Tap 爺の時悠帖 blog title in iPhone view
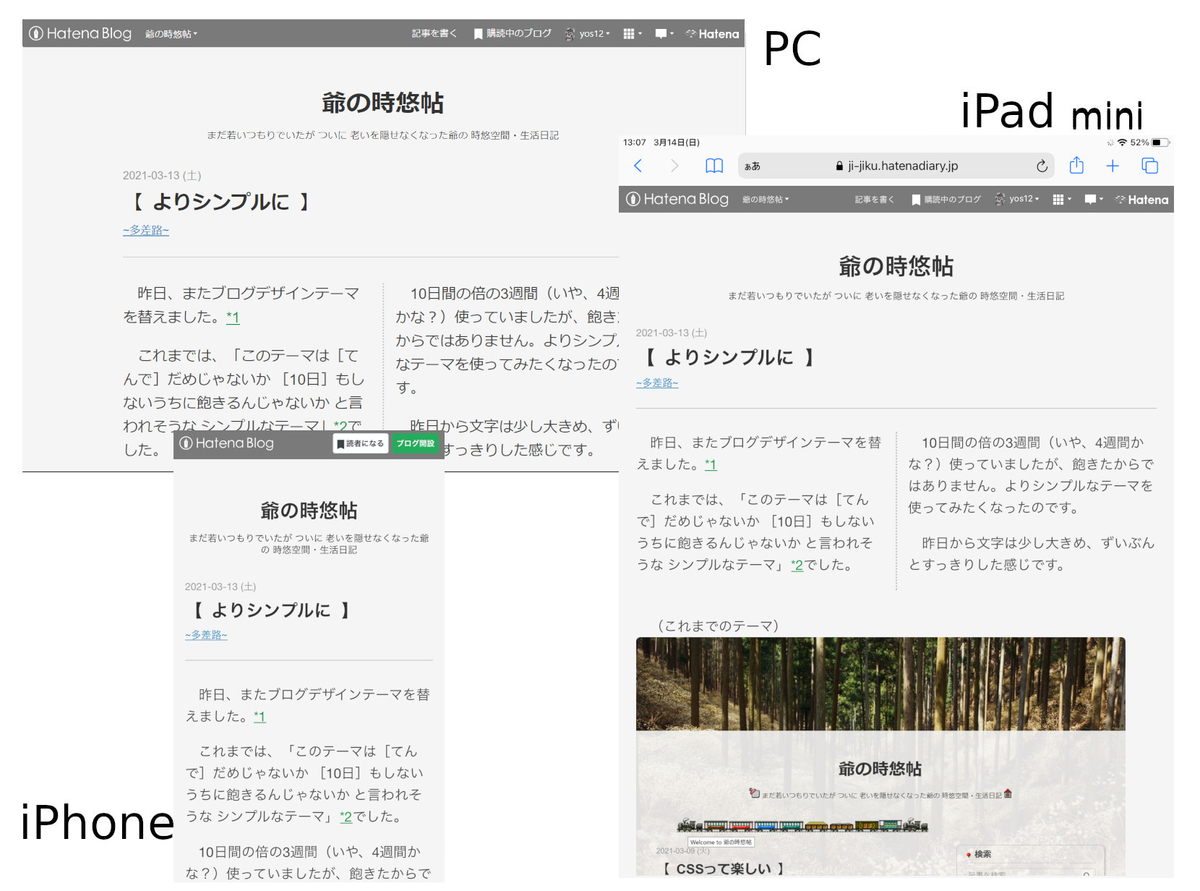1200x891 pixels. click(x=309, y=510)
